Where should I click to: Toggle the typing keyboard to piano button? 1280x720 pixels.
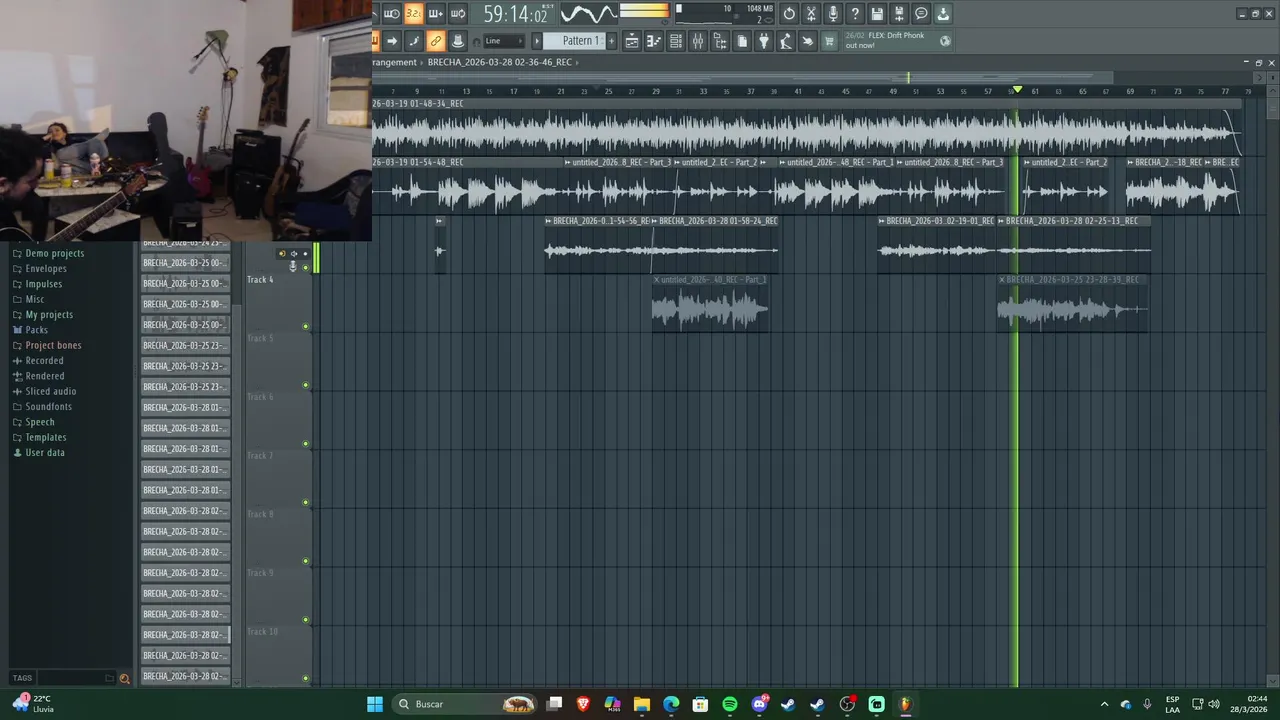click(375, 41)
